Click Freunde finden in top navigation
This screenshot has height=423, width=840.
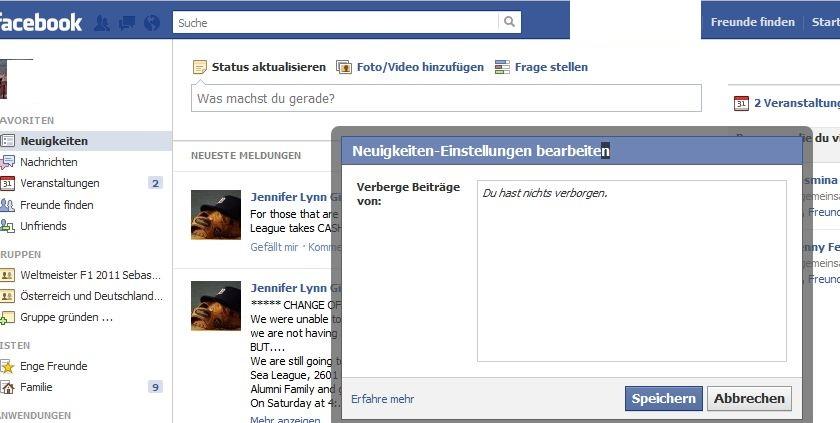[753, 22]
